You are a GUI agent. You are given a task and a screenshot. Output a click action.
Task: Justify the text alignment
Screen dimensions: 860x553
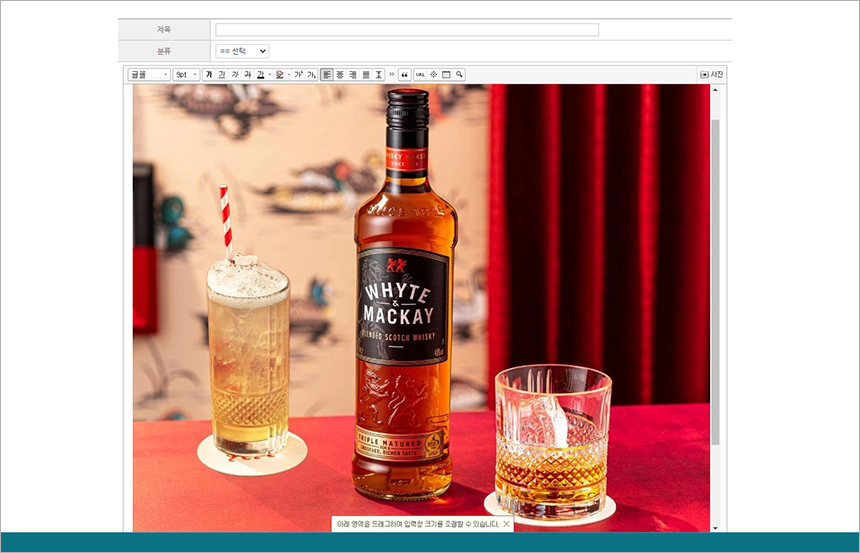coord(366,75)
